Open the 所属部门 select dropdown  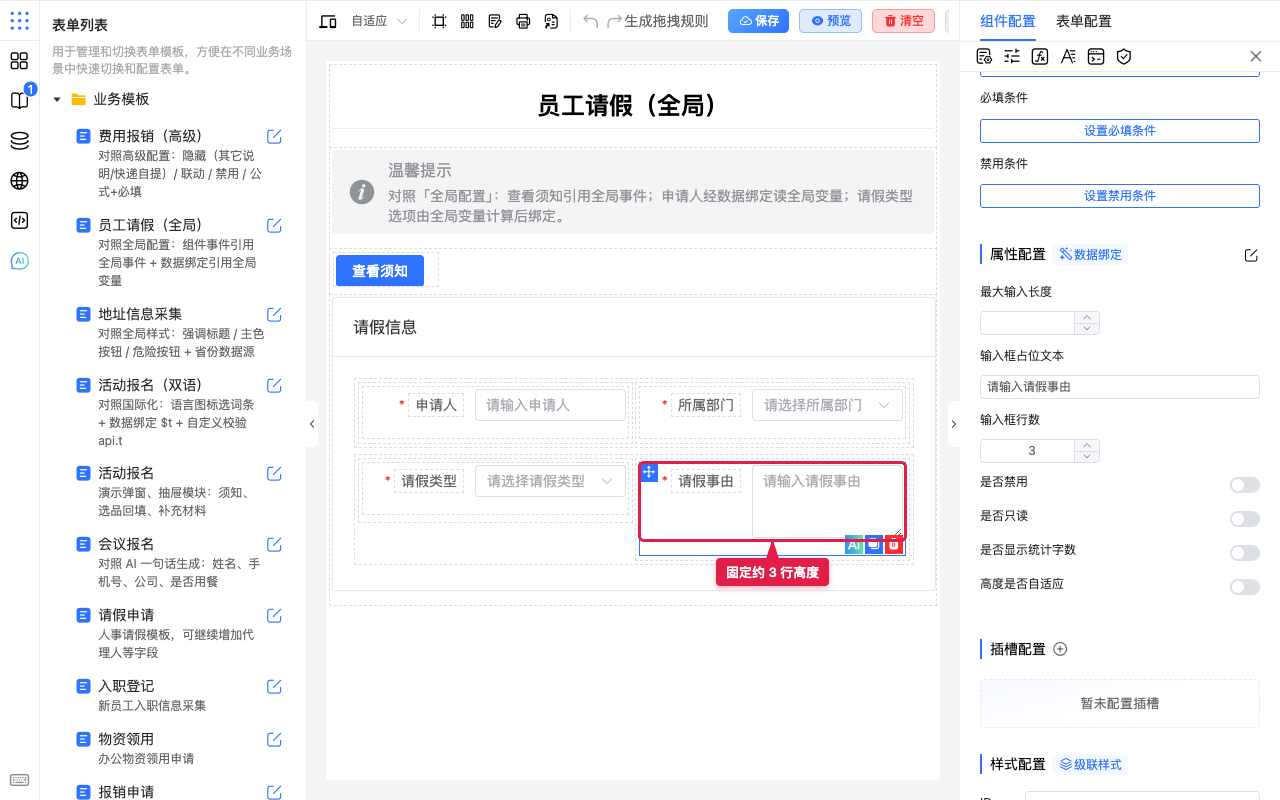[827, 405]
